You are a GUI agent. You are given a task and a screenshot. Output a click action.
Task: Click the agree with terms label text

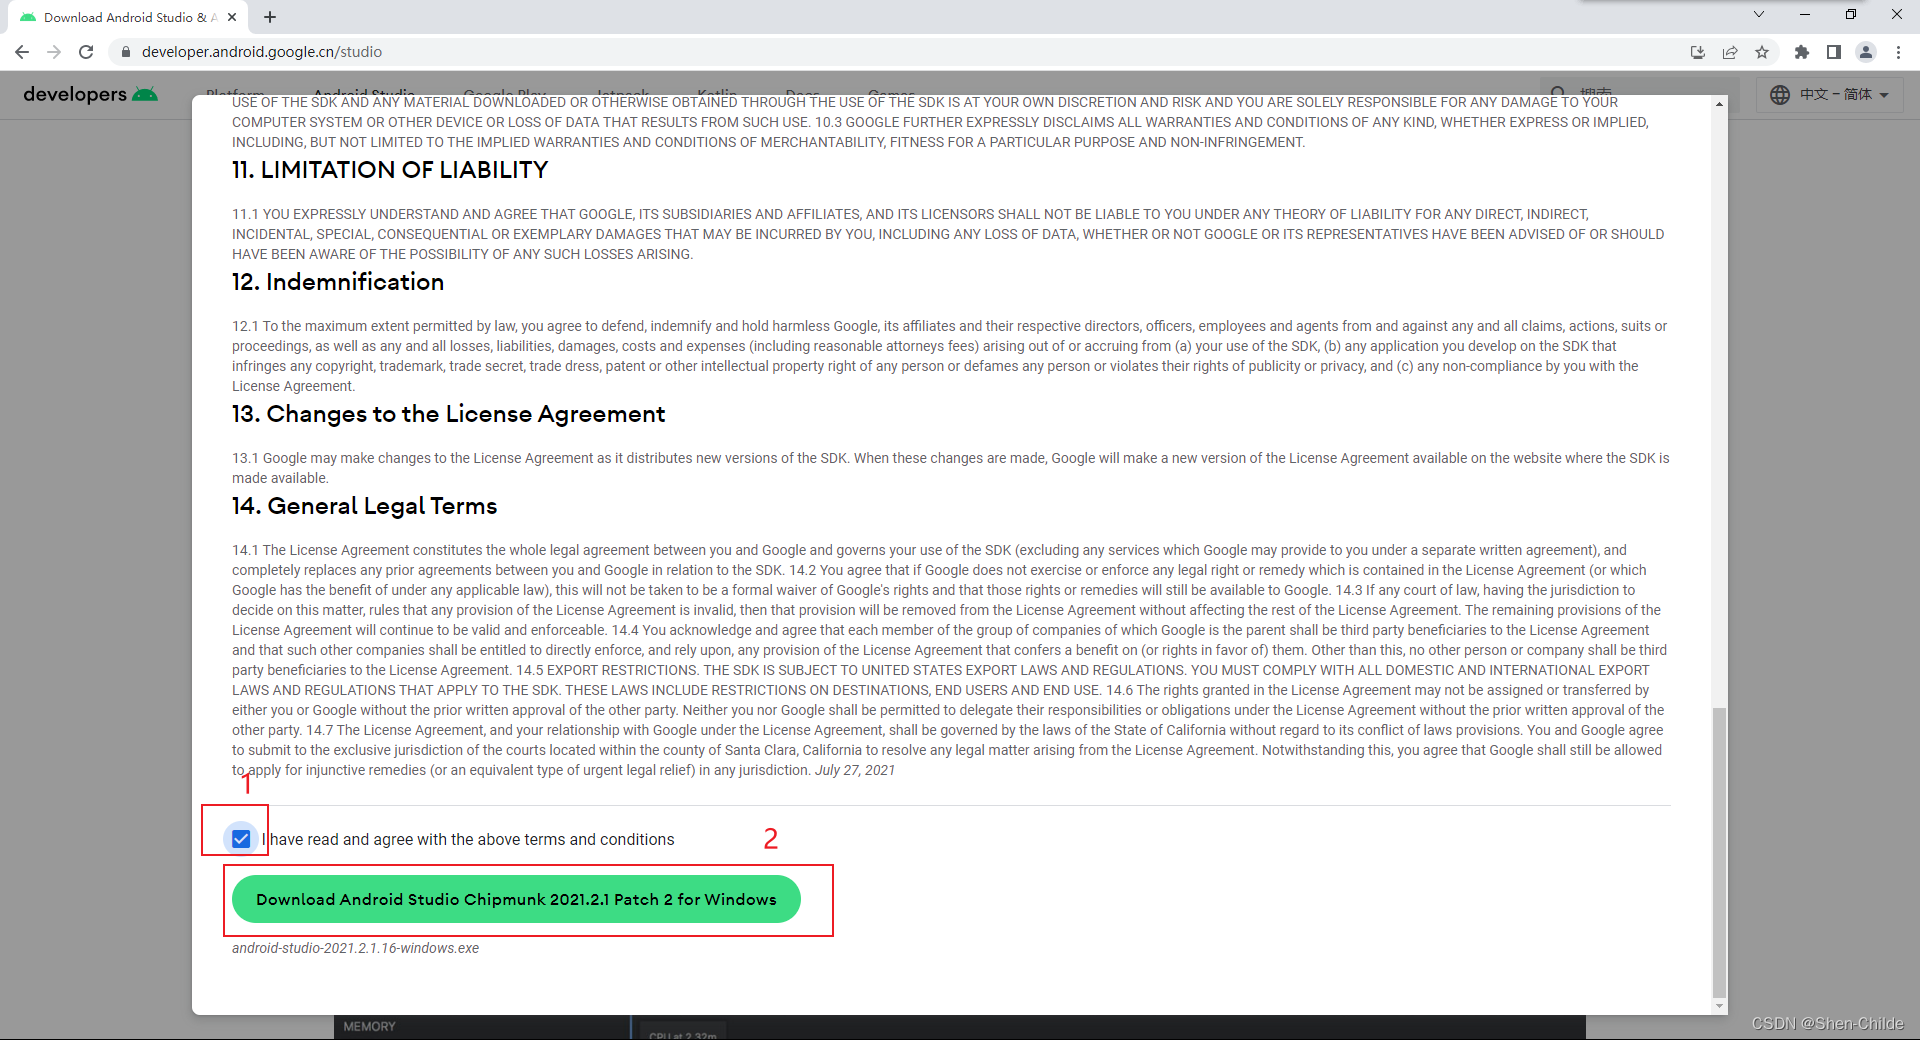point(468,839)
